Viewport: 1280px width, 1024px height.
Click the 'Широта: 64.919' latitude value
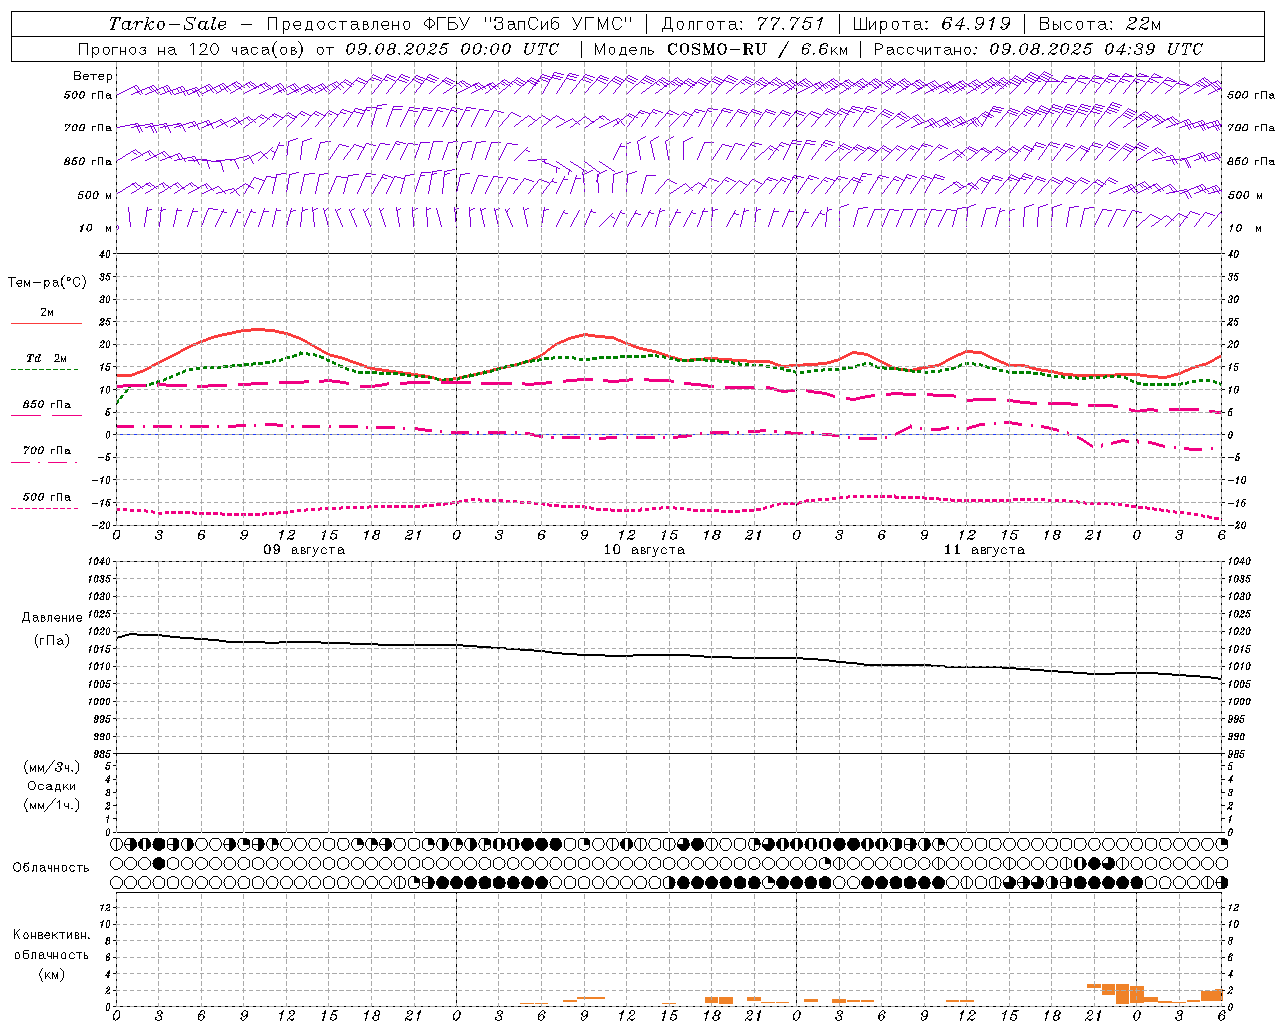[x=932, y=24]
